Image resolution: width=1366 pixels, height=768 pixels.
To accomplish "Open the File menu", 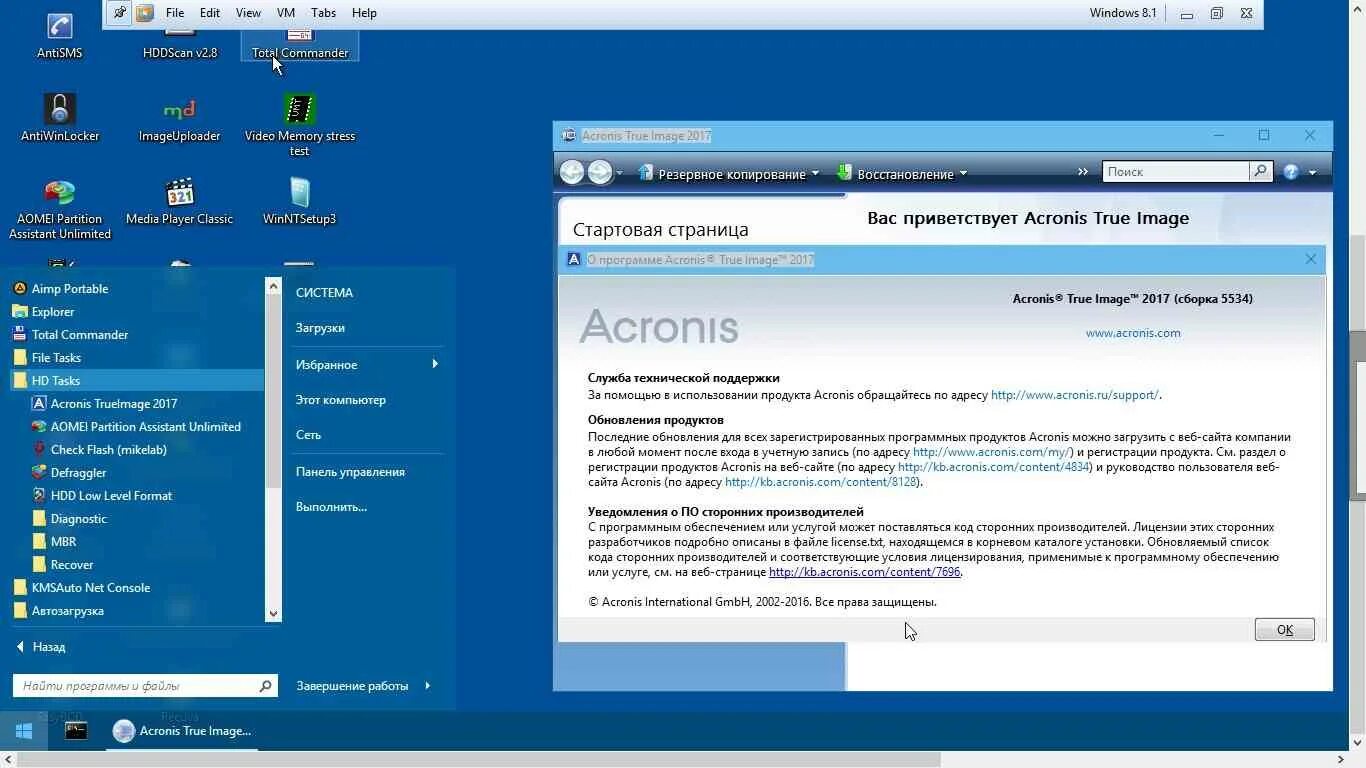I will [175, 13].
